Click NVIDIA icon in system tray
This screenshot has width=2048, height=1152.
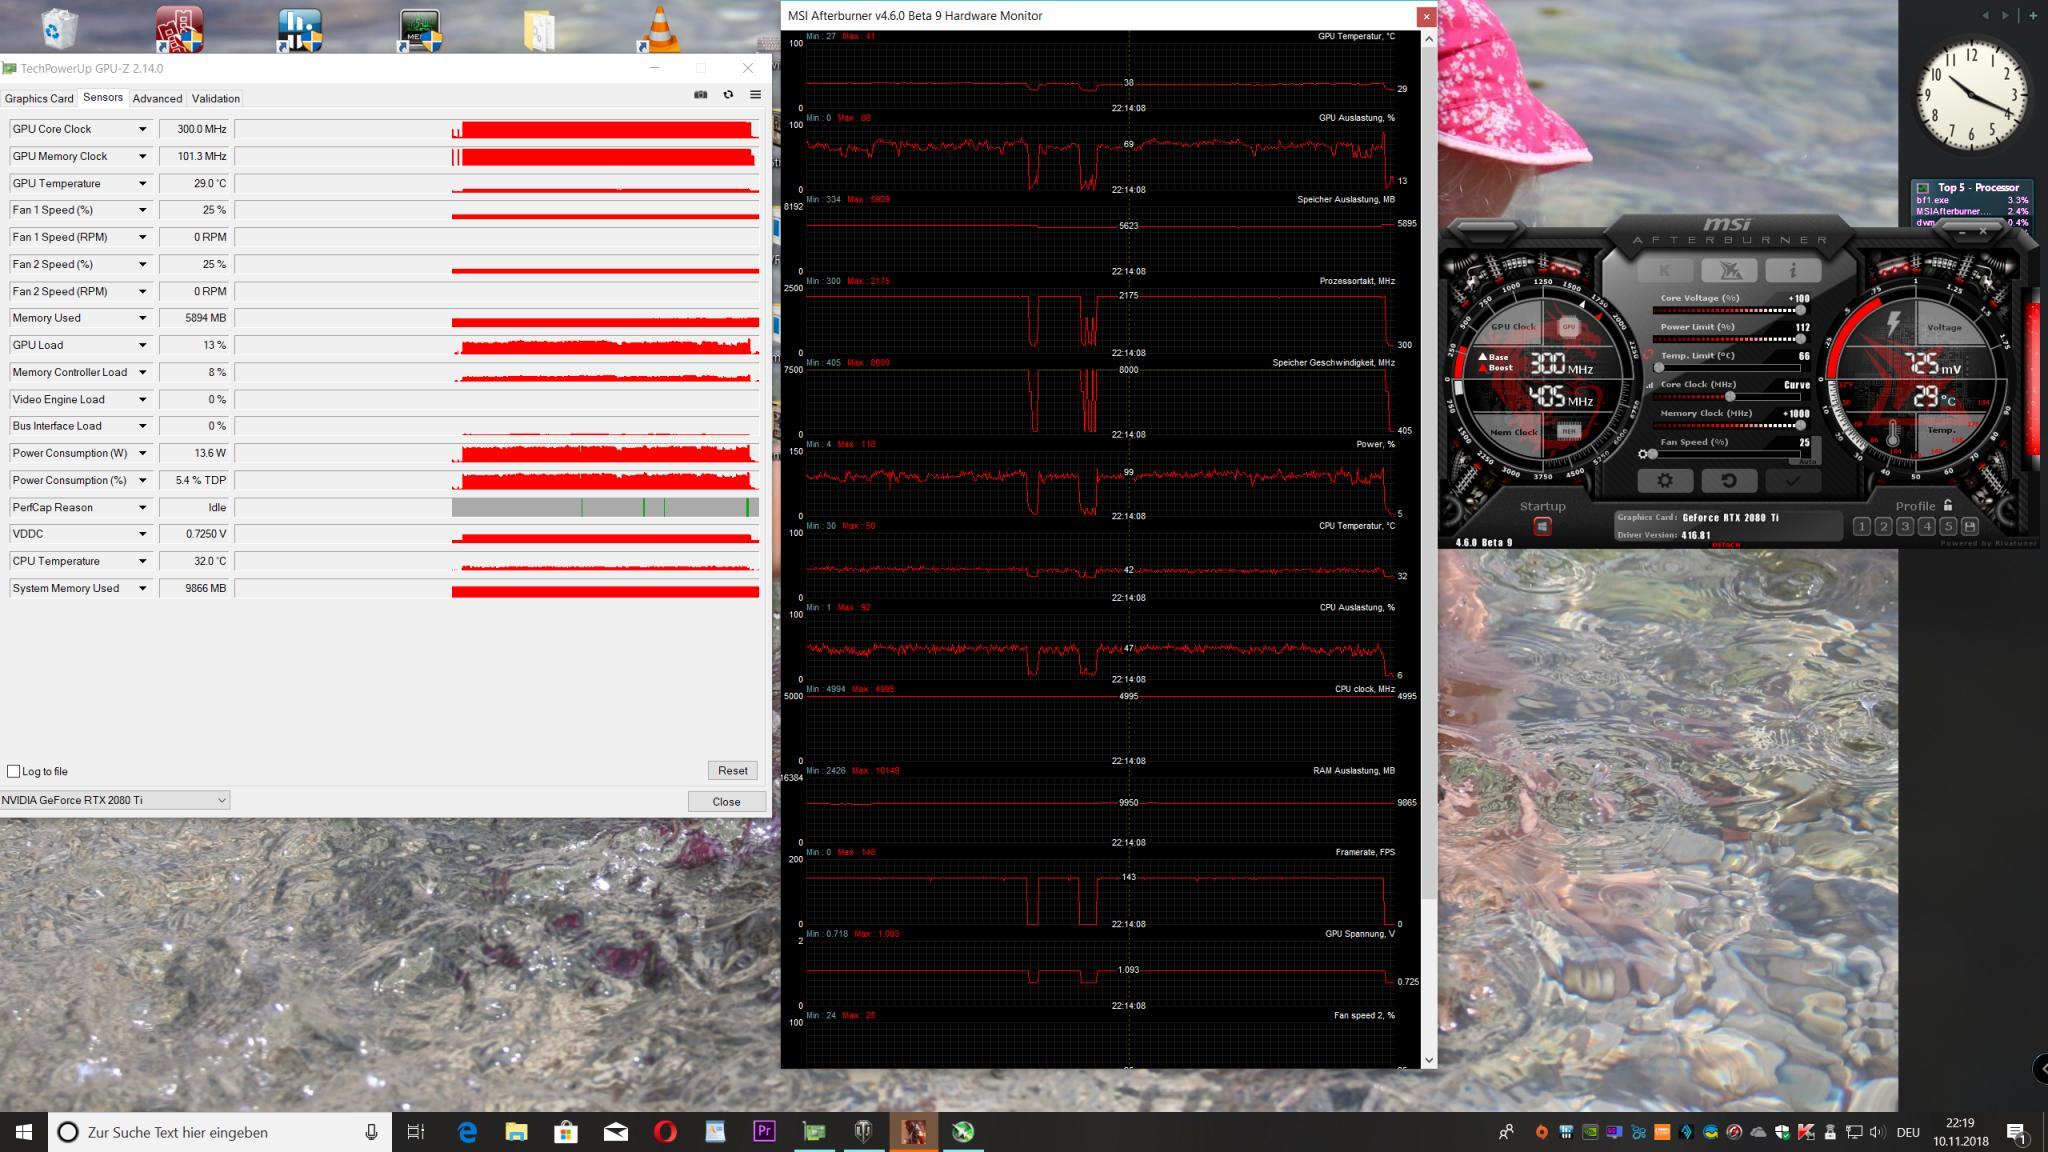coord(1590,1132)
